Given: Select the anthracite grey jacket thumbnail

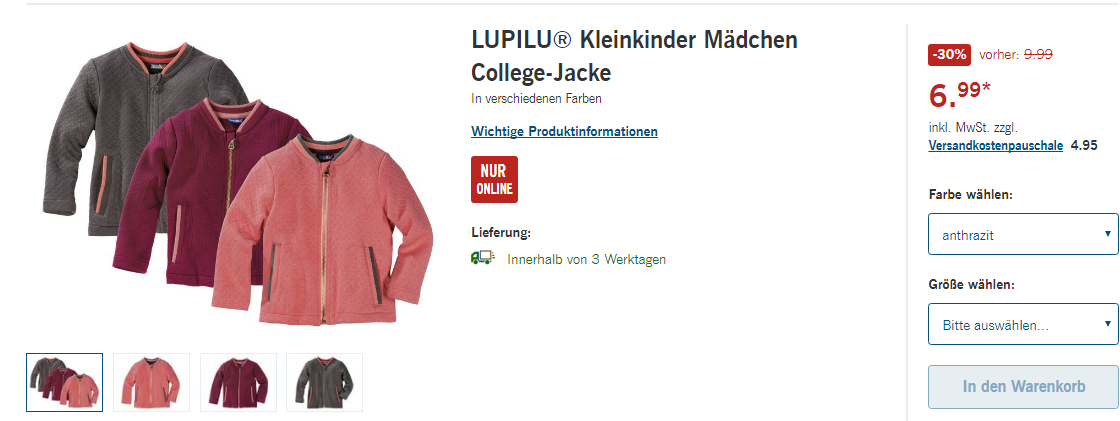Looking at the screenshot, I should click(x=324, y=382).
